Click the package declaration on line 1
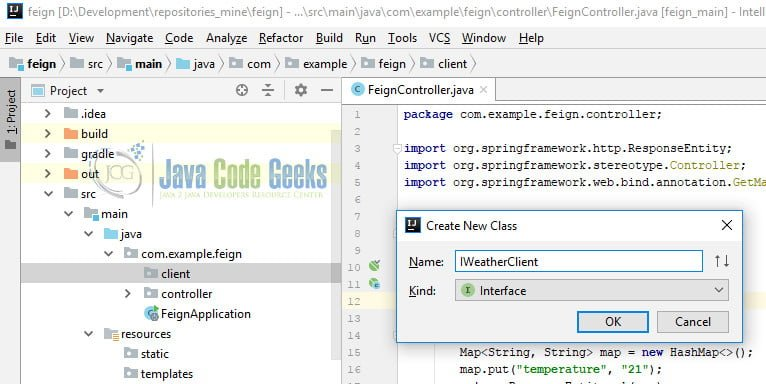 coord(532,114)
